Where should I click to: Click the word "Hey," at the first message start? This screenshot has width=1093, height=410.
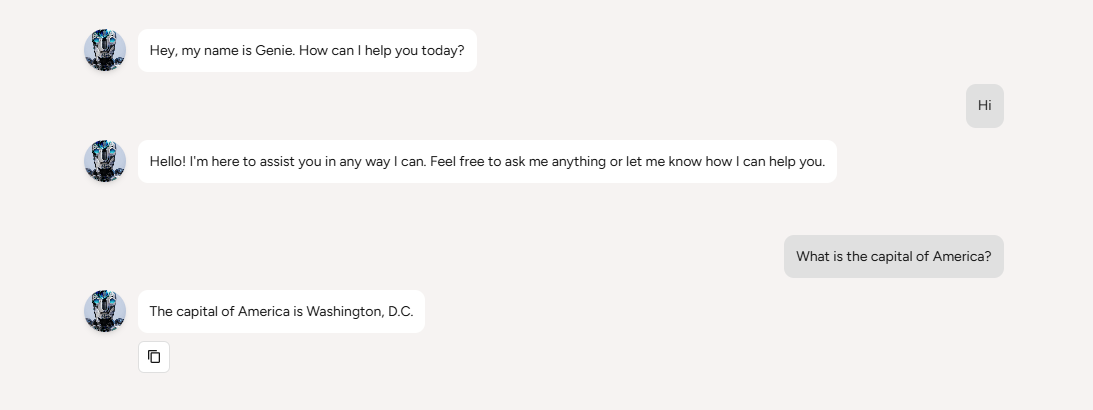[163, 50]
